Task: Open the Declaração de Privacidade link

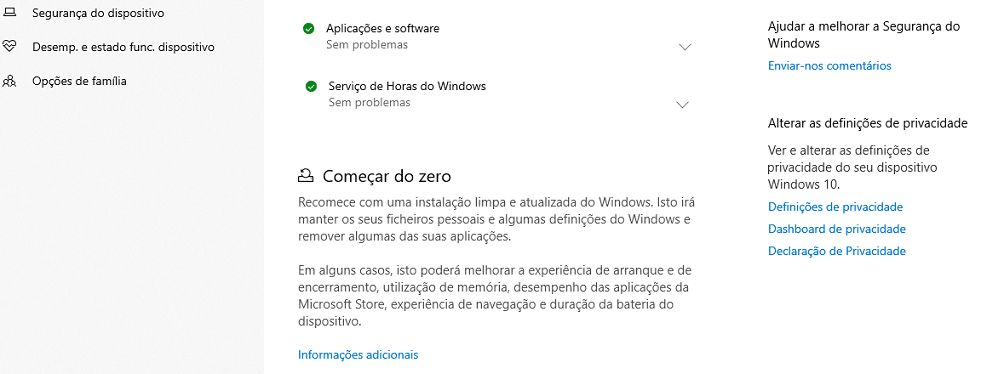Action: click(x=836, y=251)
